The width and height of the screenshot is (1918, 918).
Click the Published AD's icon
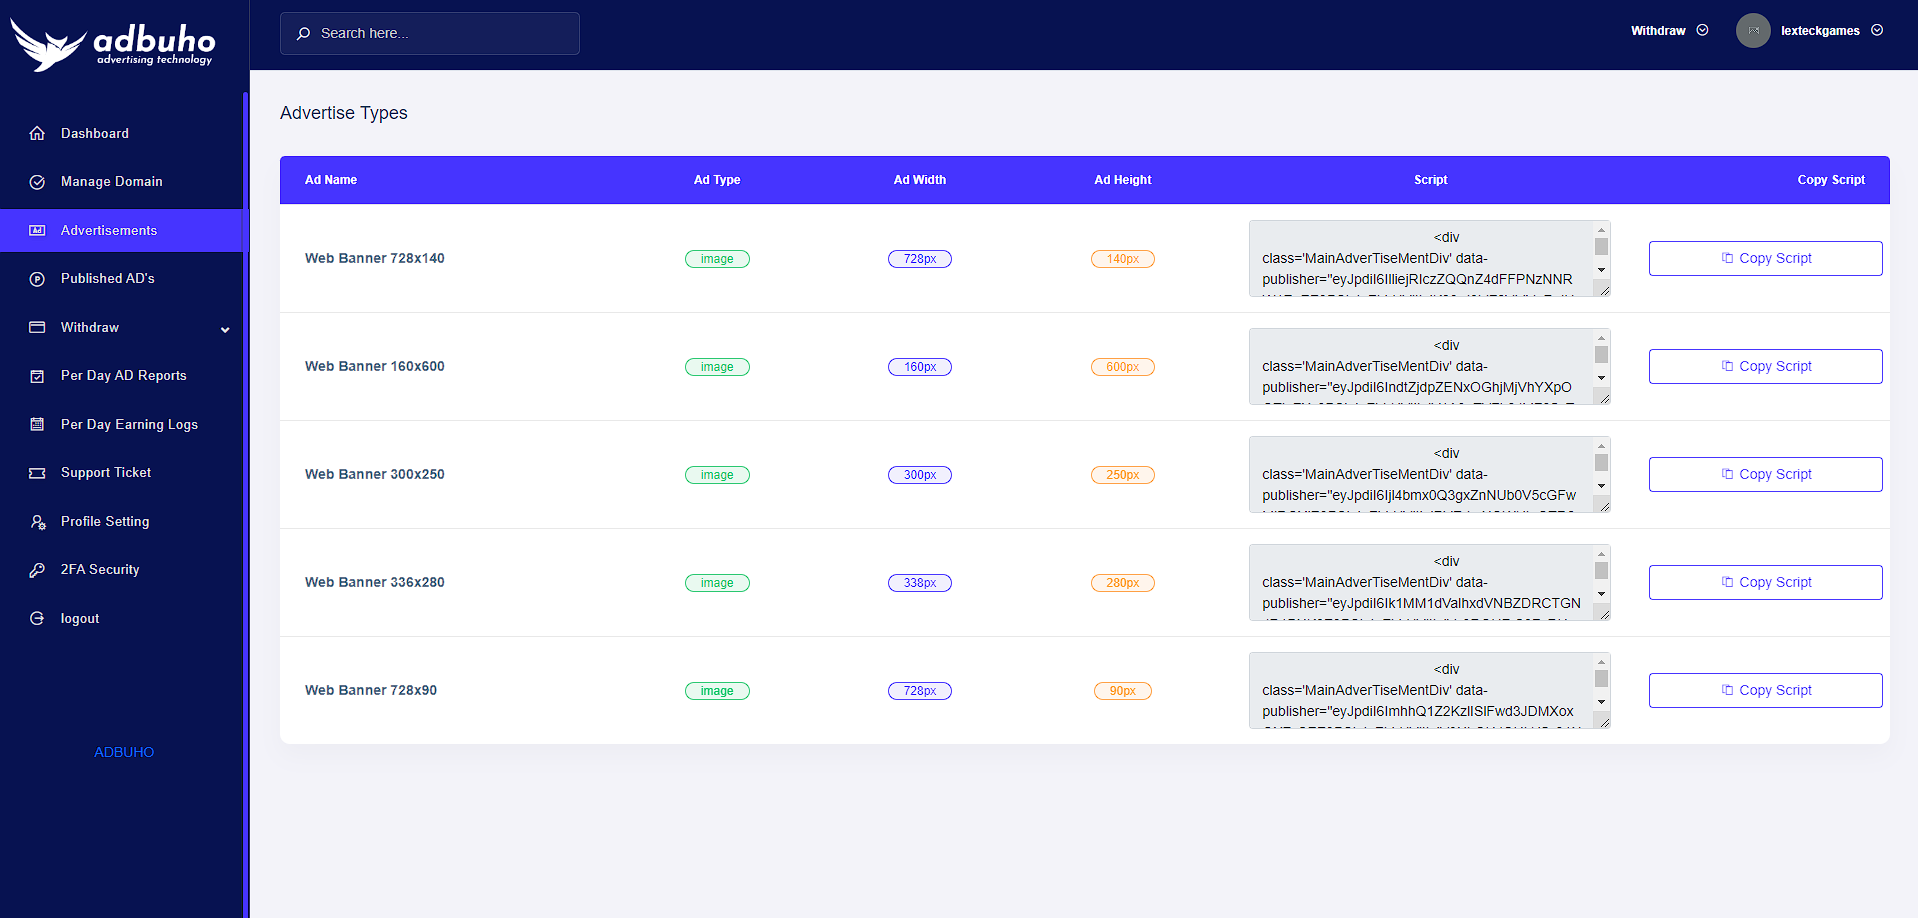[37, 279]
